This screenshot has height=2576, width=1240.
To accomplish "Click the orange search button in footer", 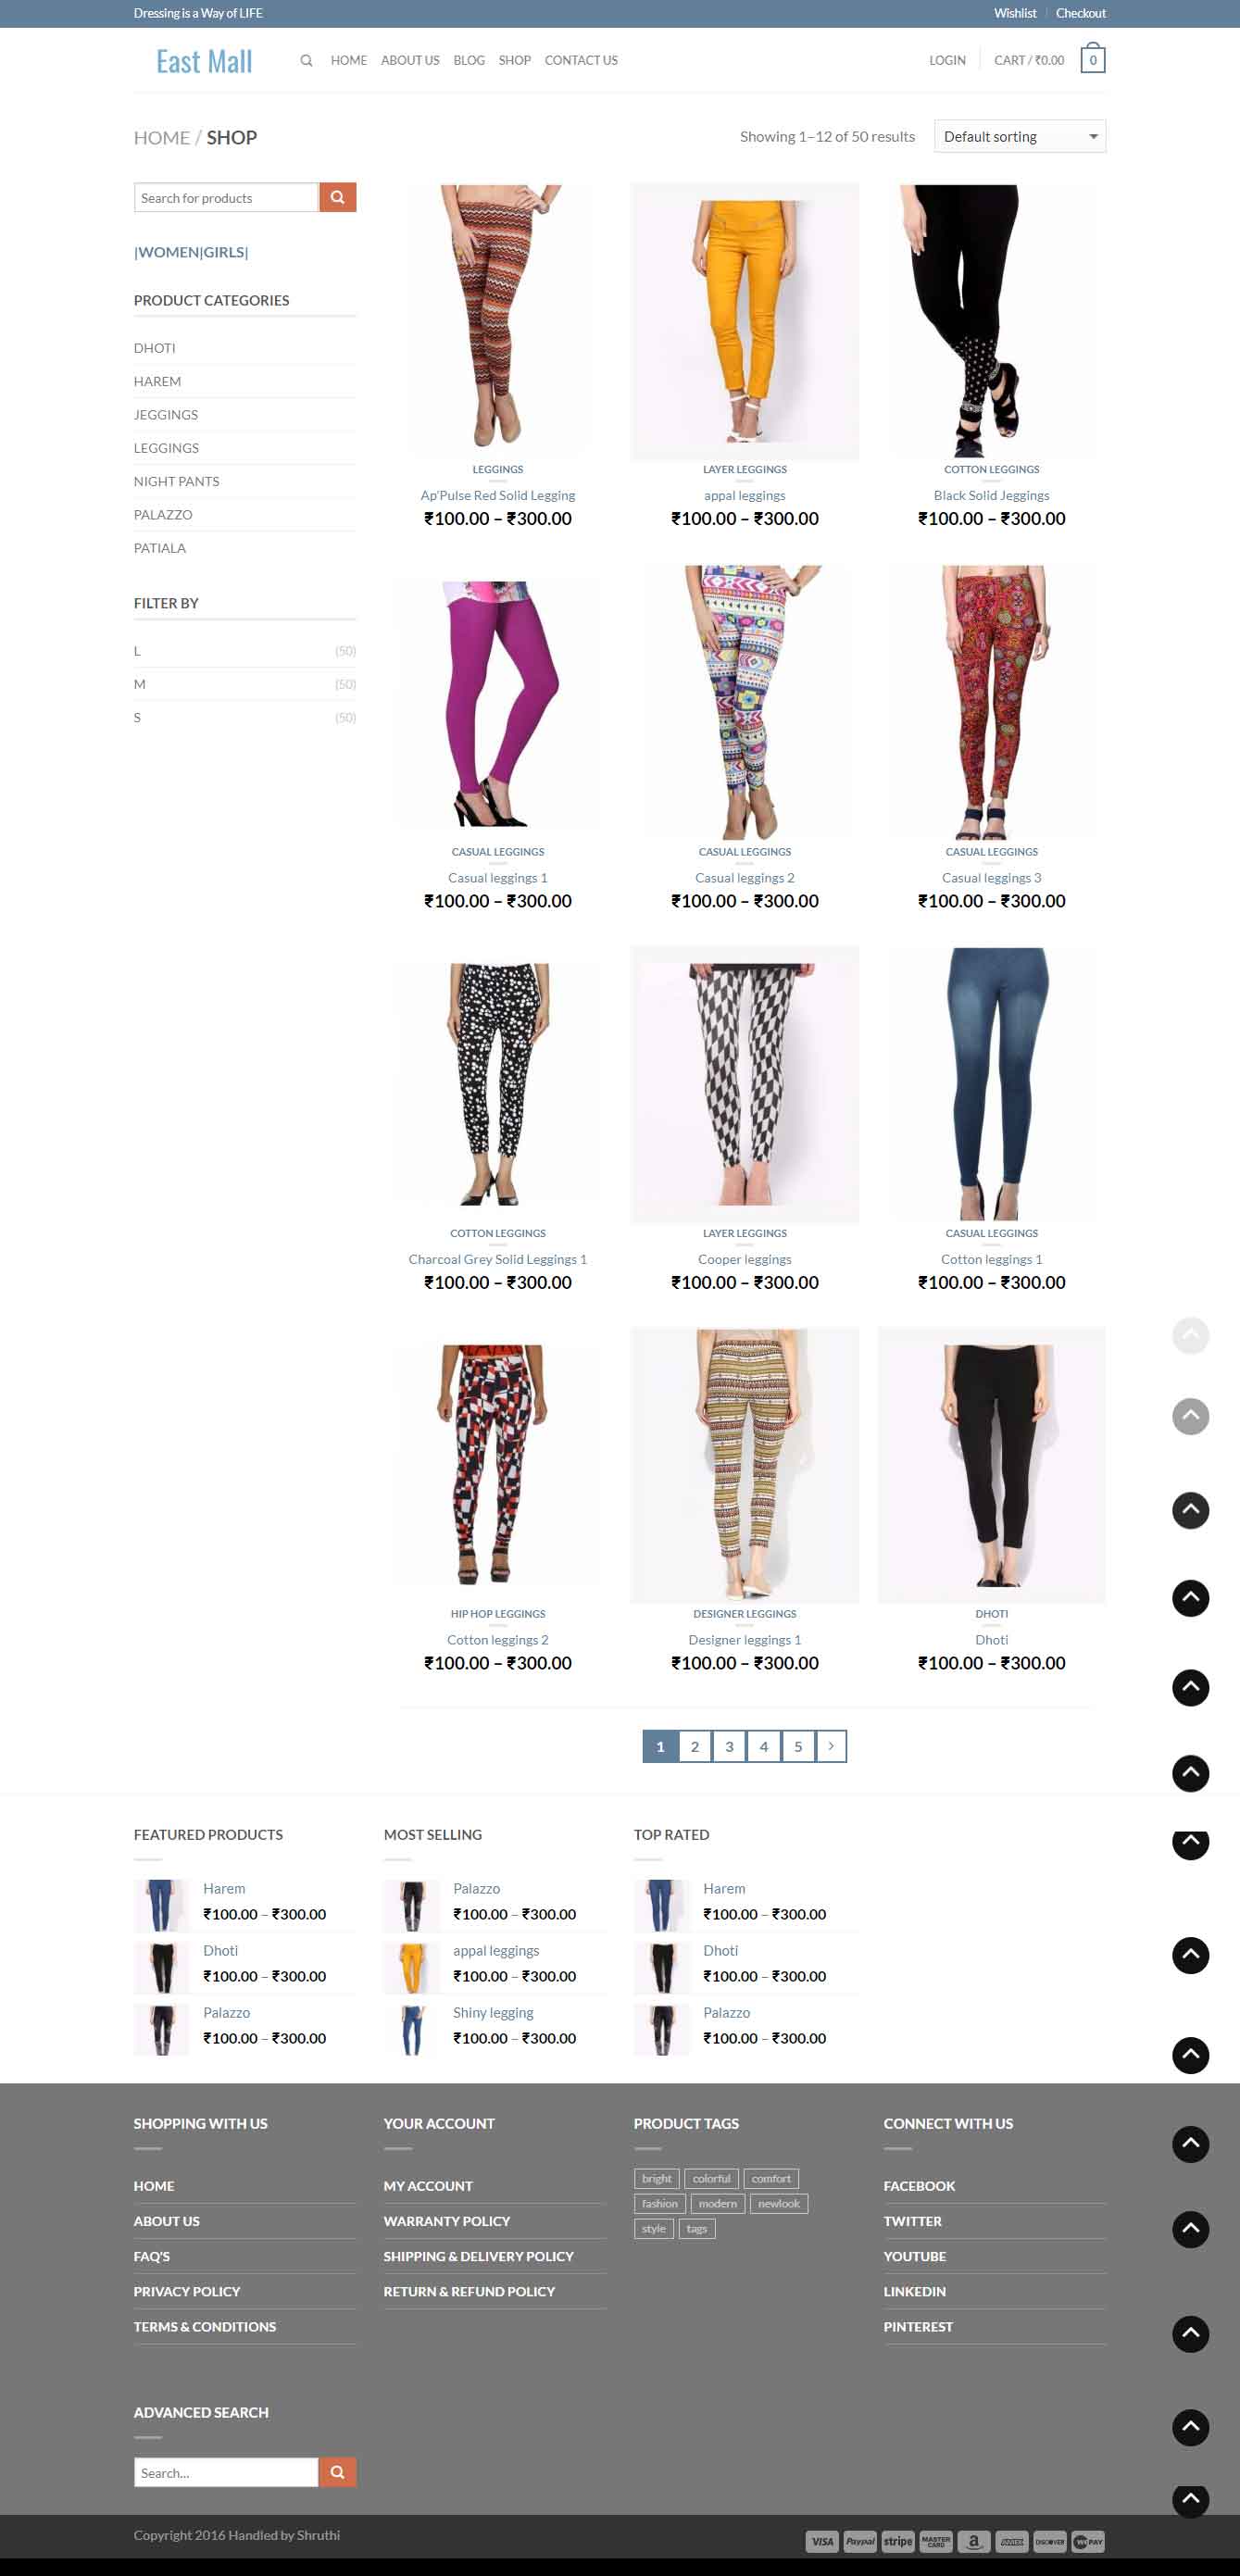I will tap(337, 2472).
